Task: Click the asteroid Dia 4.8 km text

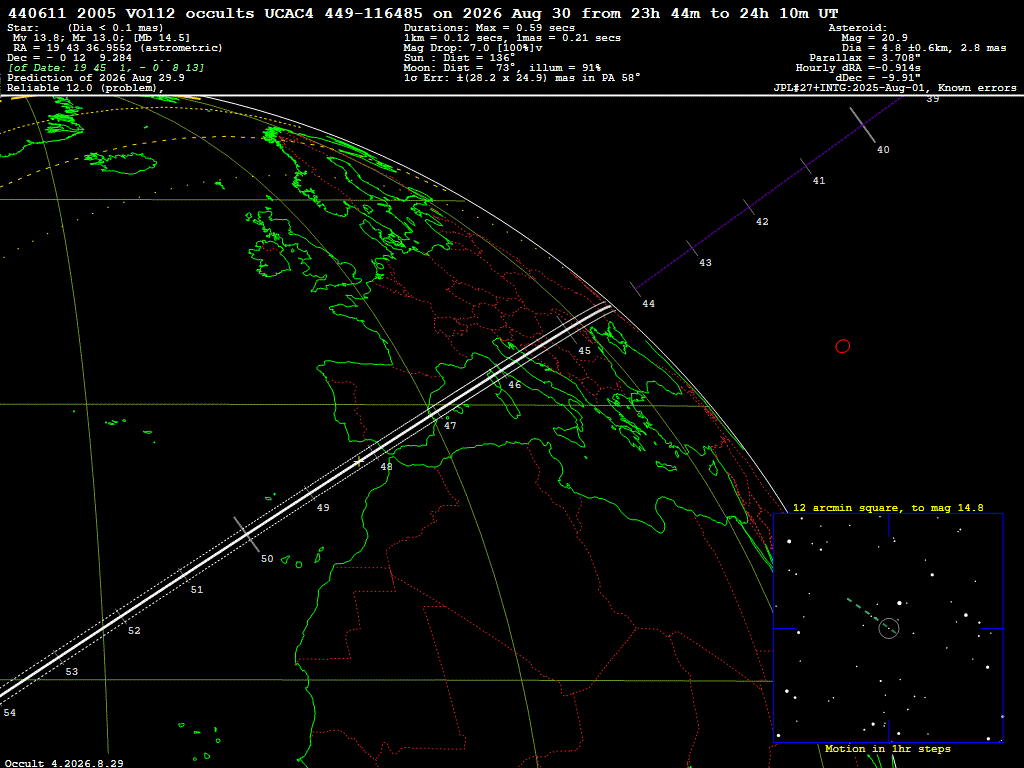Action: coord(923,48)
